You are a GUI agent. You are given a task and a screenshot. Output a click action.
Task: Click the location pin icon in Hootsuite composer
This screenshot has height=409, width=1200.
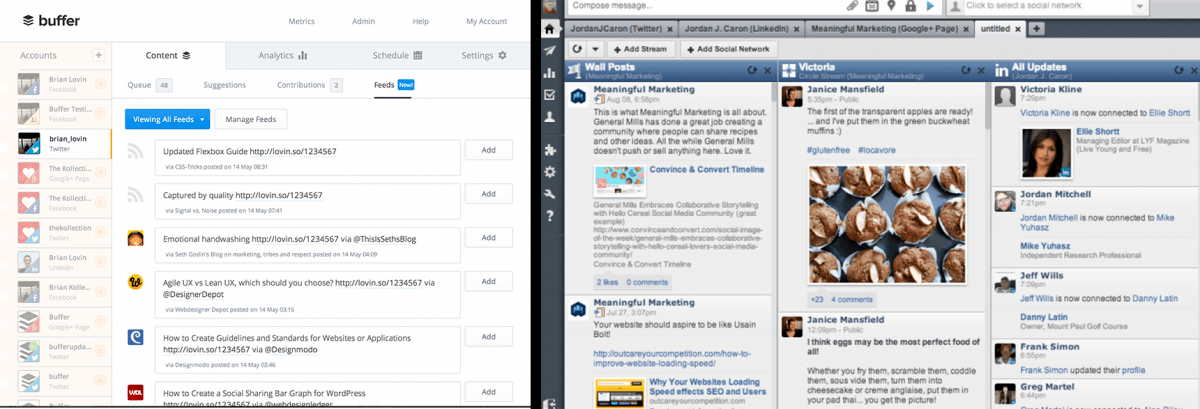pos(891,6)
